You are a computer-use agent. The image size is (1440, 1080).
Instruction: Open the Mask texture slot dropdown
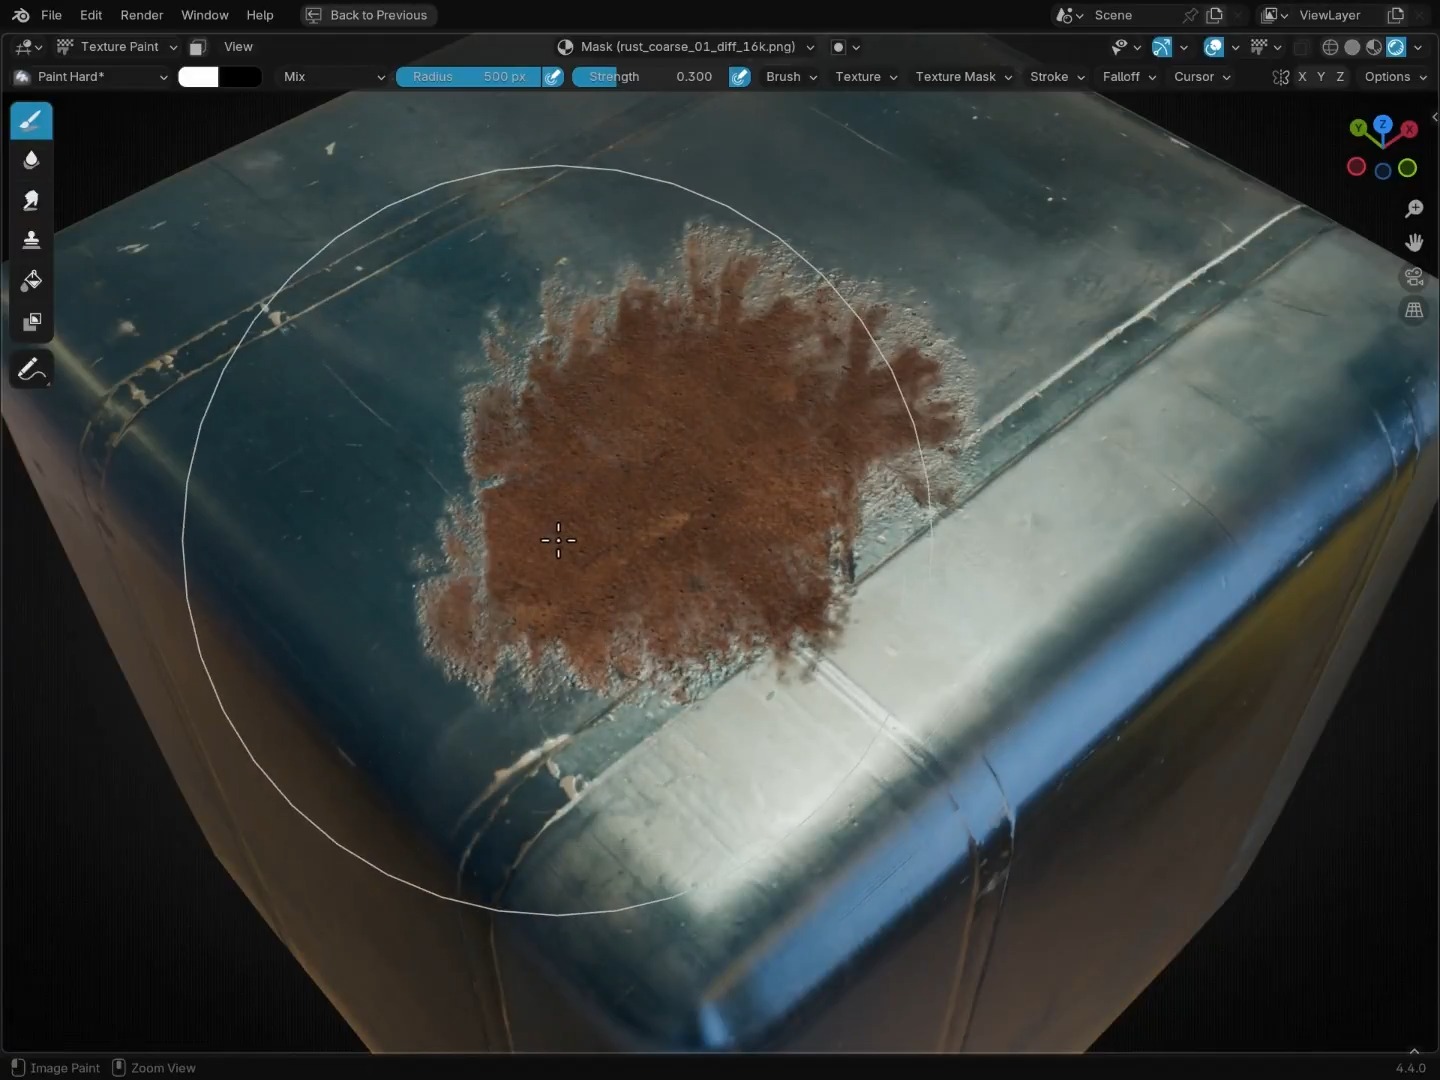[686, 47]
